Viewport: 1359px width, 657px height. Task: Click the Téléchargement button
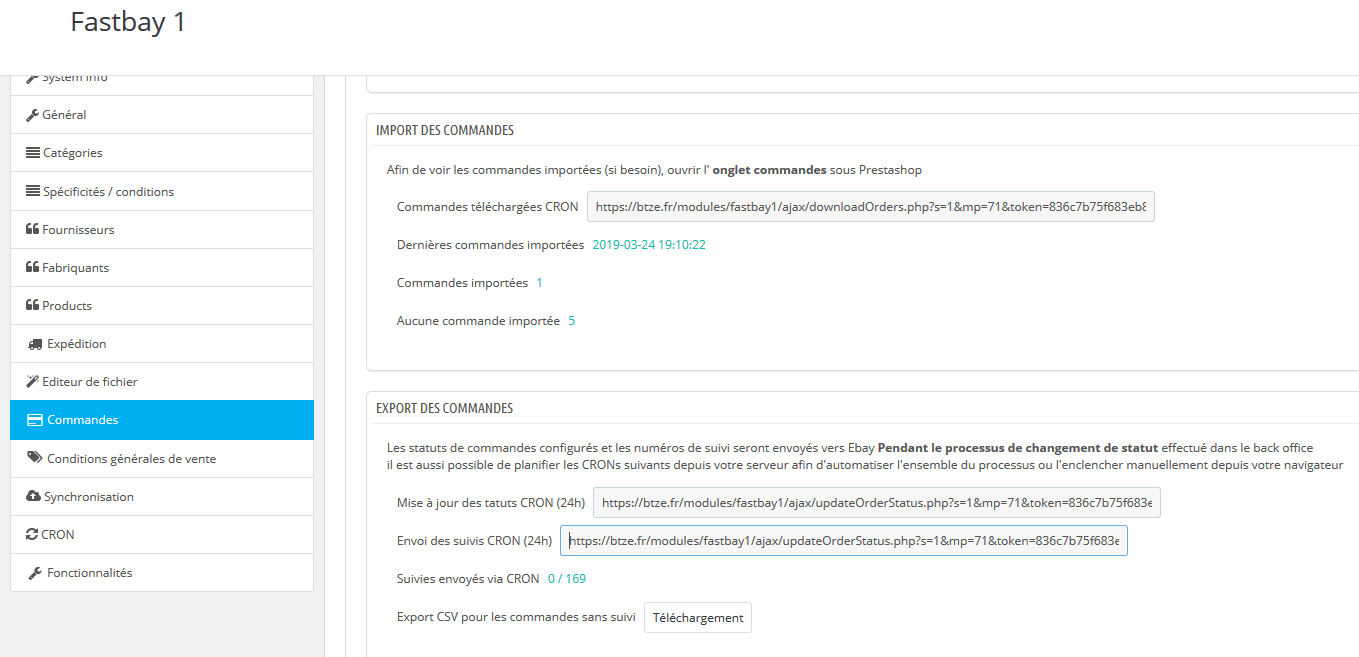point(698,617)
